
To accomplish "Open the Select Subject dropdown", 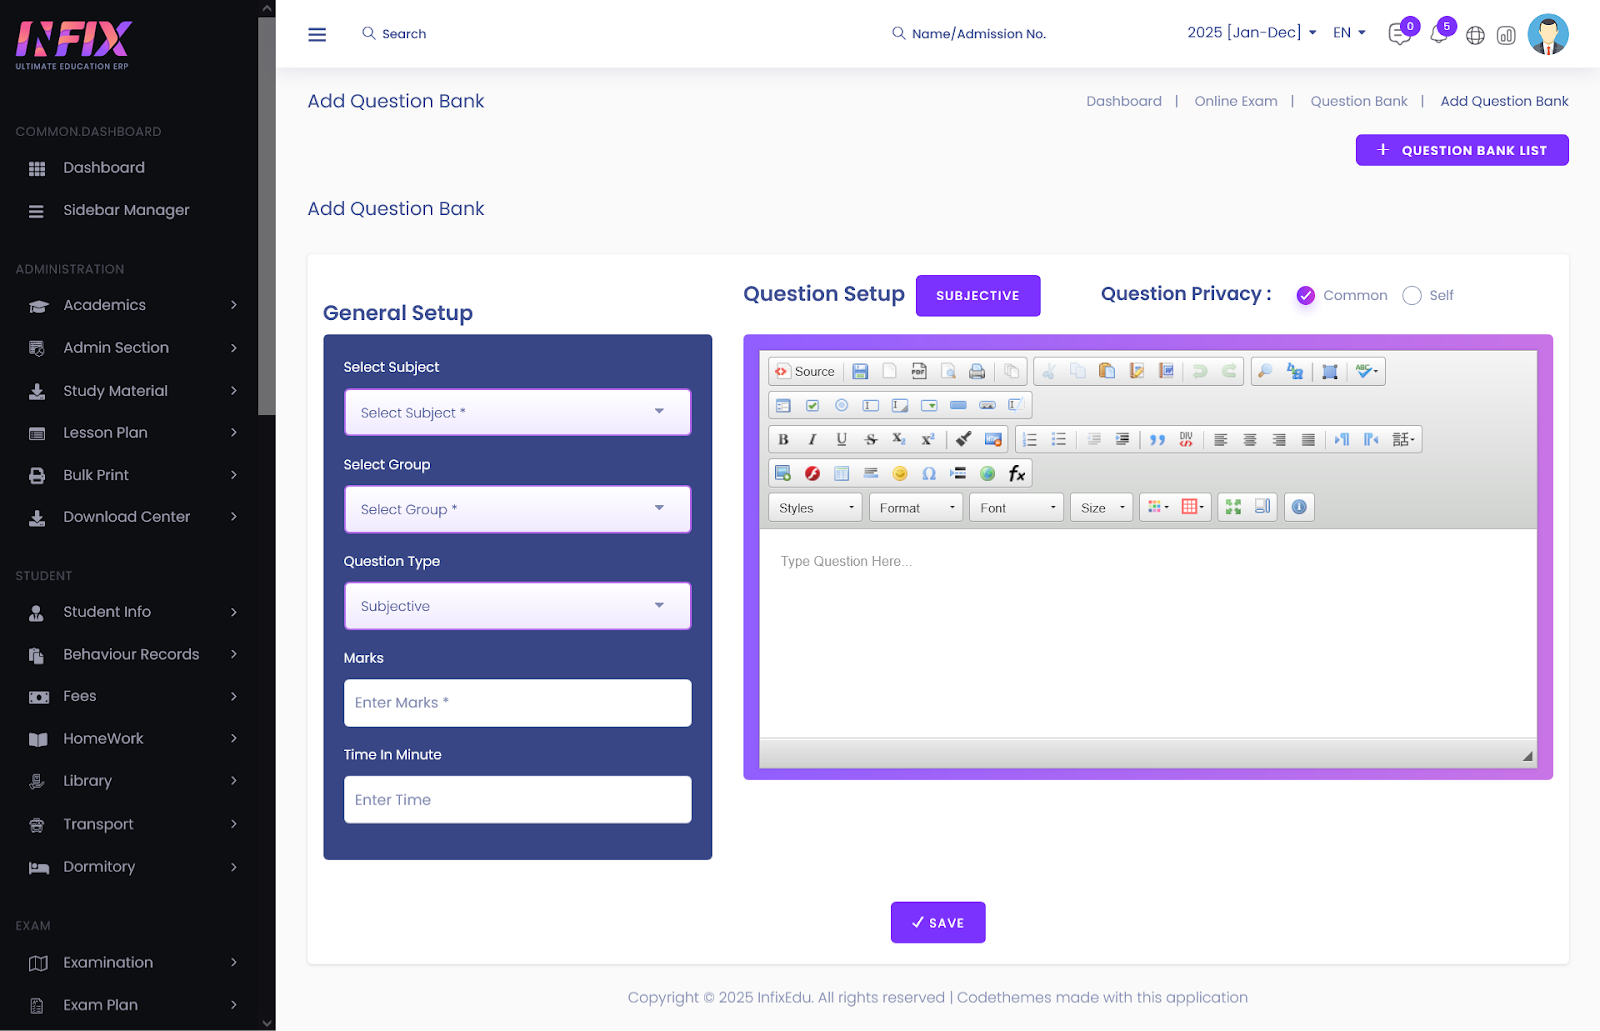I will click(517, 413).
